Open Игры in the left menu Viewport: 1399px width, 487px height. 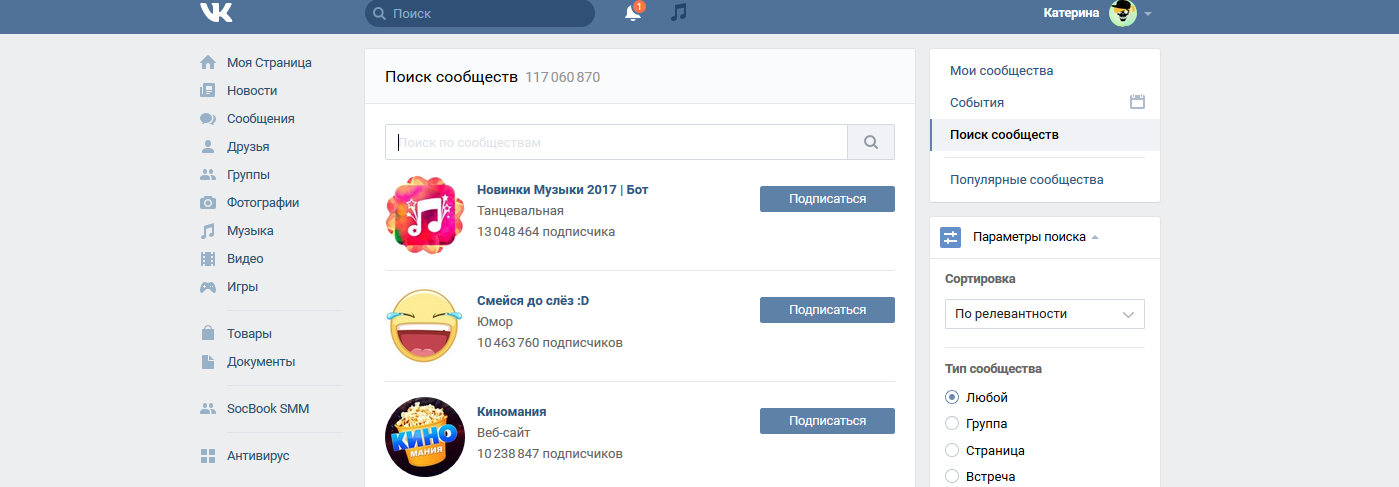(x=243, y=286)
